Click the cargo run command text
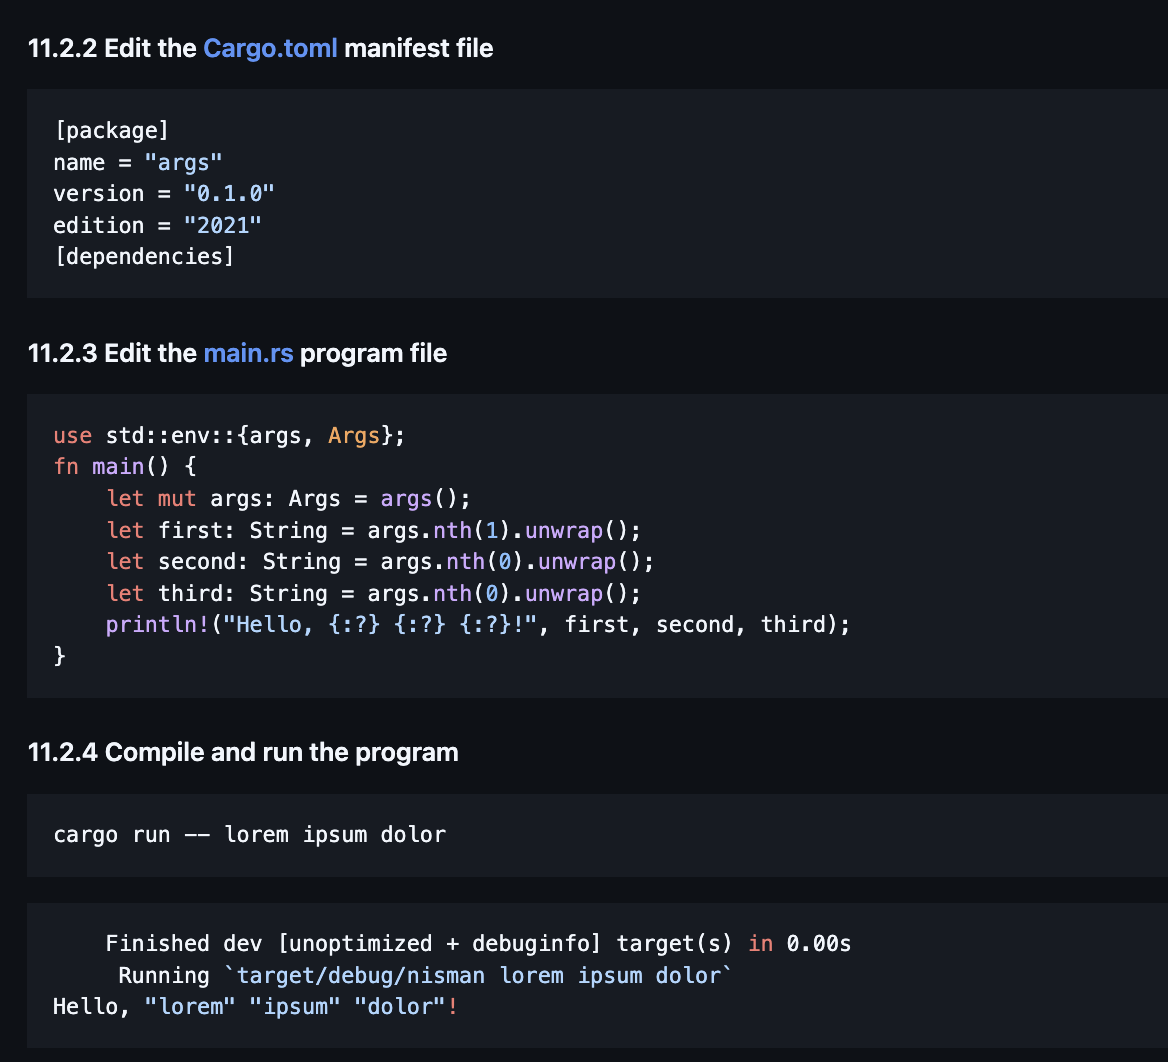Image resolution: width=1168 pixels, height=1062 pixels. click(249, 834)
